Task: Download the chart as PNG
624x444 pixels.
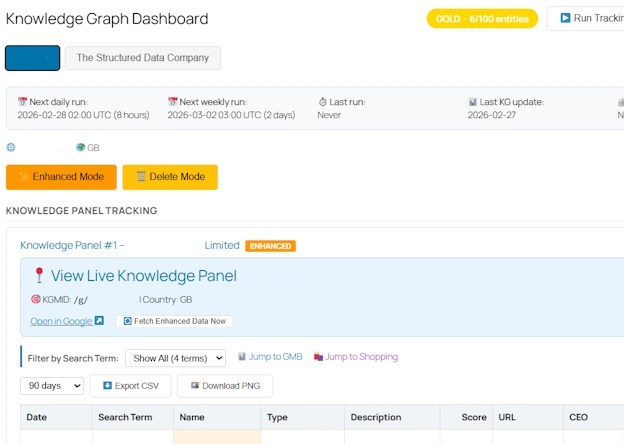Action: (224, 386)
